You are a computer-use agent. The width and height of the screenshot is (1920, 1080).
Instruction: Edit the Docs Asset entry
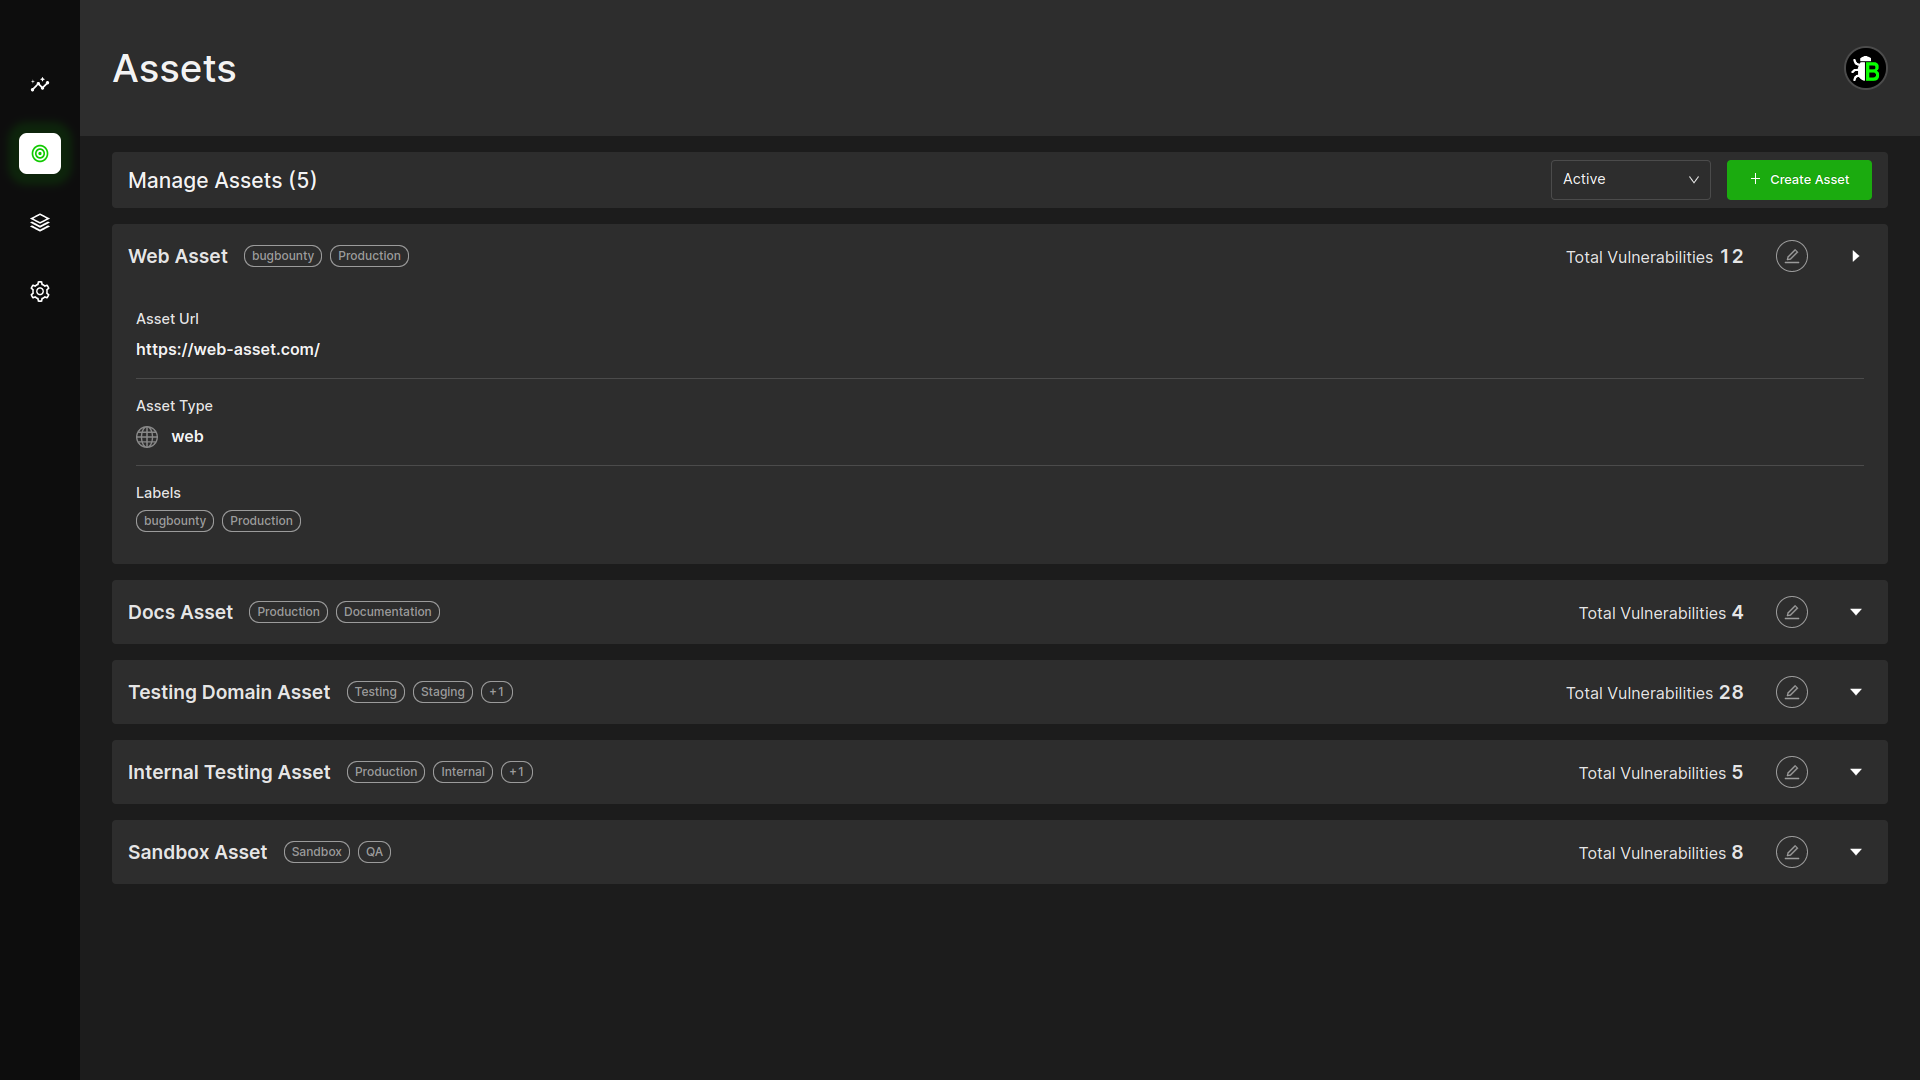click(1791, 612)
